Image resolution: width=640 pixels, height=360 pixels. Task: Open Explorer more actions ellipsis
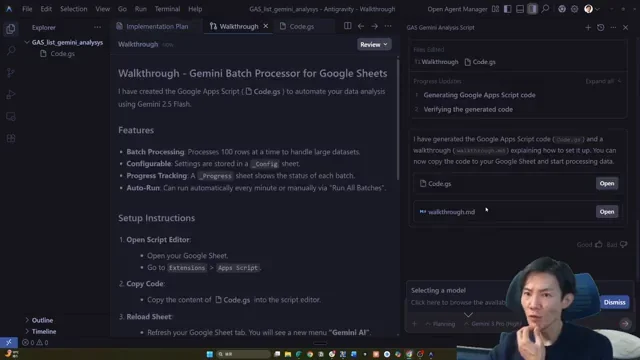pos(97,27)
